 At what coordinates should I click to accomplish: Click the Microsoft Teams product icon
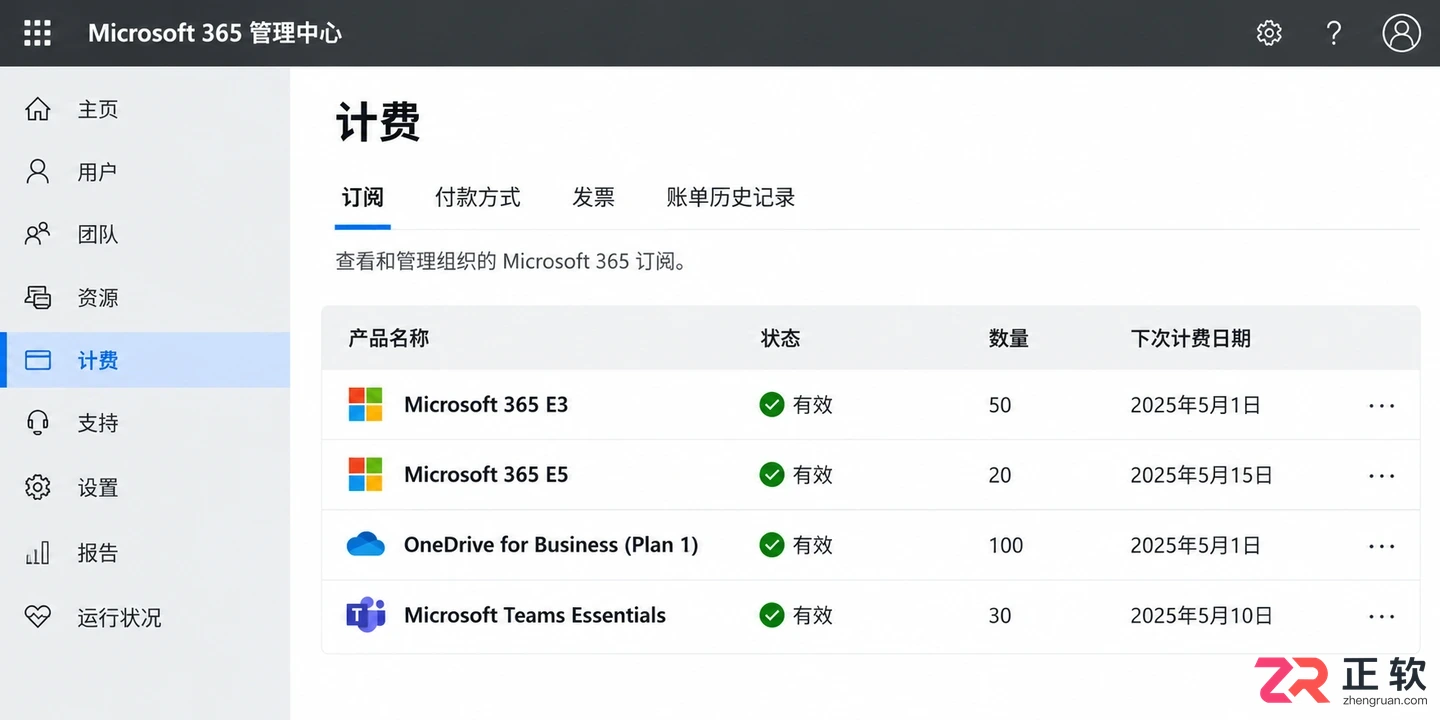pos(366,614)
